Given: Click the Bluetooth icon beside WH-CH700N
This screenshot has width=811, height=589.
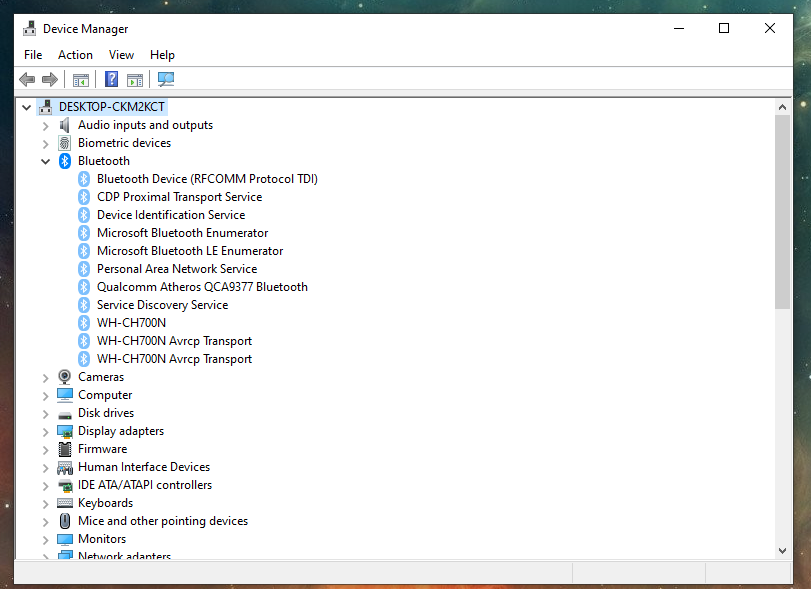Looking at the screenshot, I should pyautogui.click(x=84, y=323).
